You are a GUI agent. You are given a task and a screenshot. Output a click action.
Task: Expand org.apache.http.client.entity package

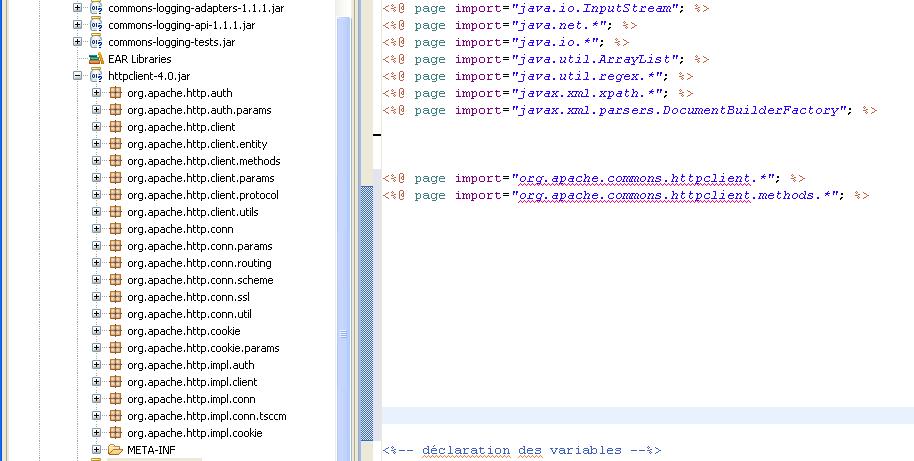(x=96, y=143)
